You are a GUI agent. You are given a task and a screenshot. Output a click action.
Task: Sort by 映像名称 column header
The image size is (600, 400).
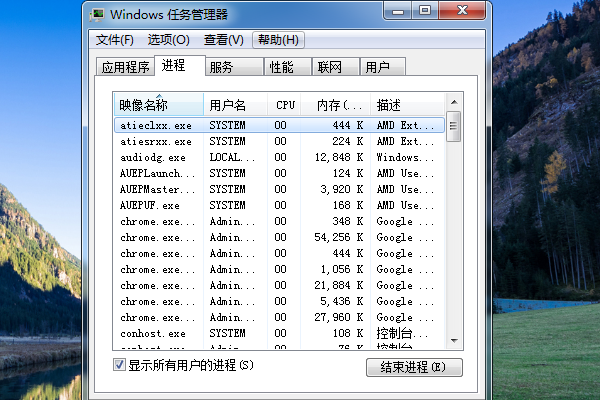[x=159, y=104]
